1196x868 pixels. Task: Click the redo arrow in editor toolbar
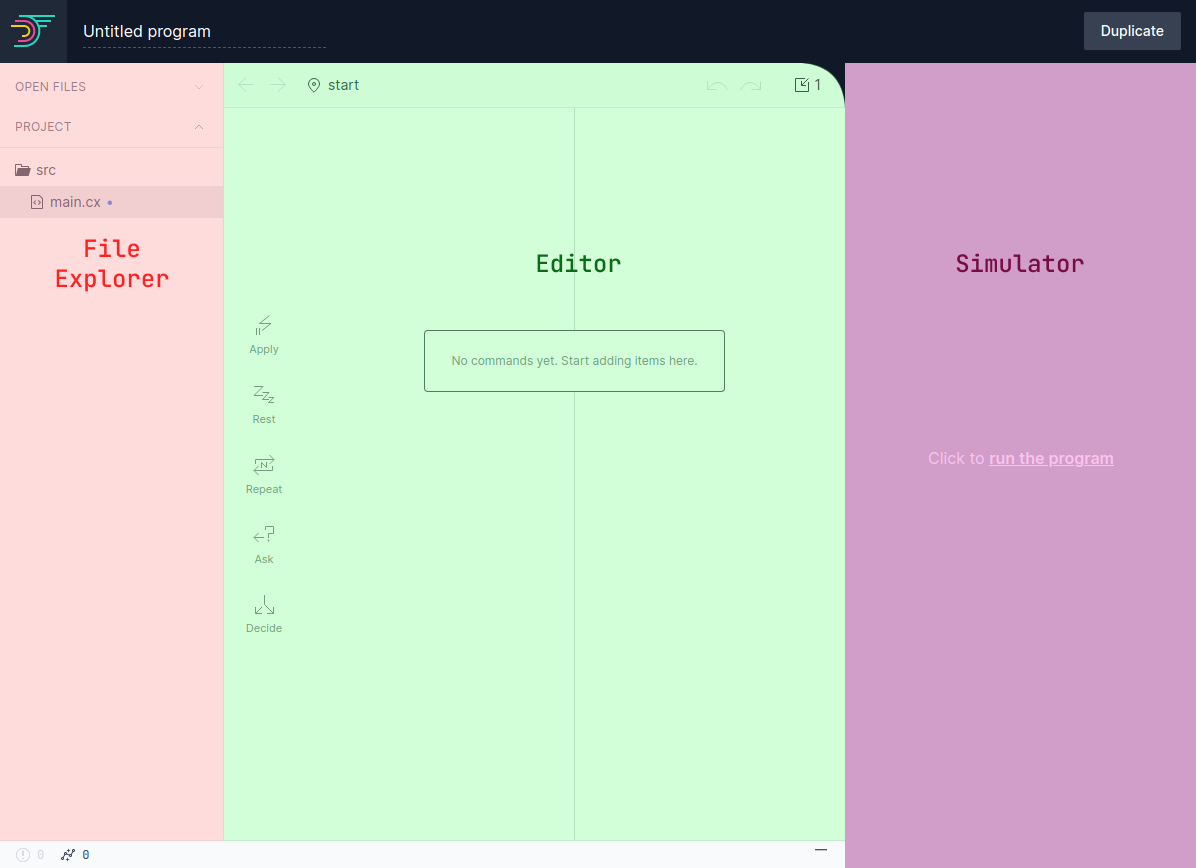pos(751,86)
